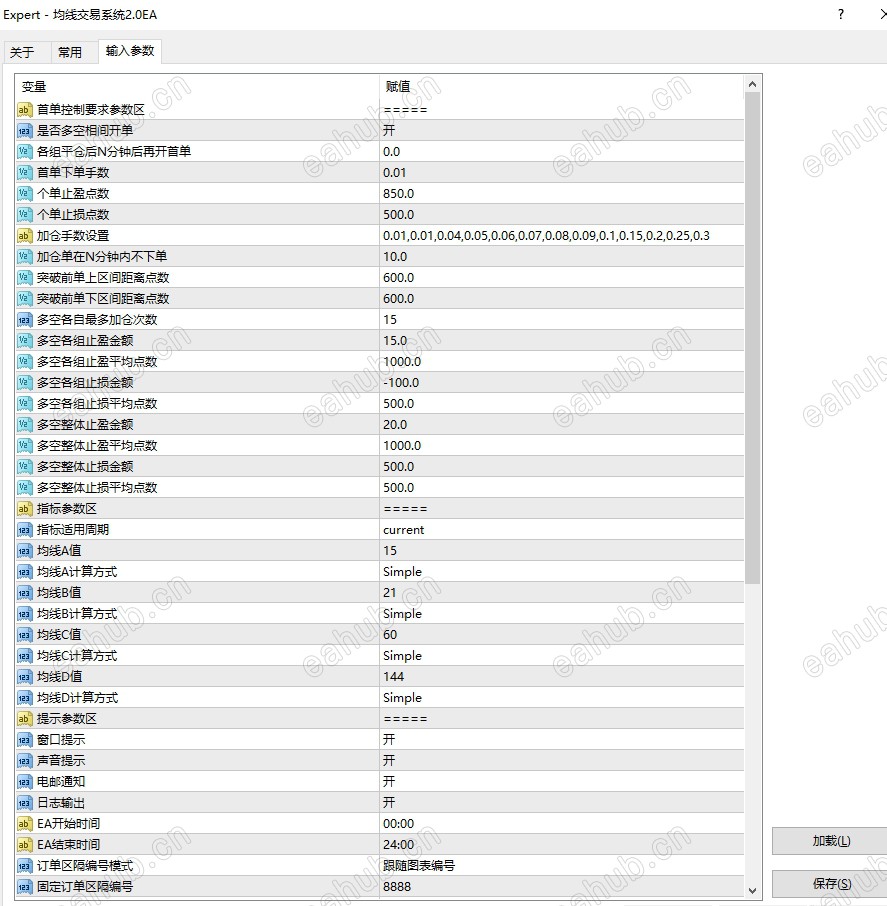Click the double icon beside 多空整体止损金额
Screen dimensions: 887x906
pyautogui.click(x=24, y=466)
